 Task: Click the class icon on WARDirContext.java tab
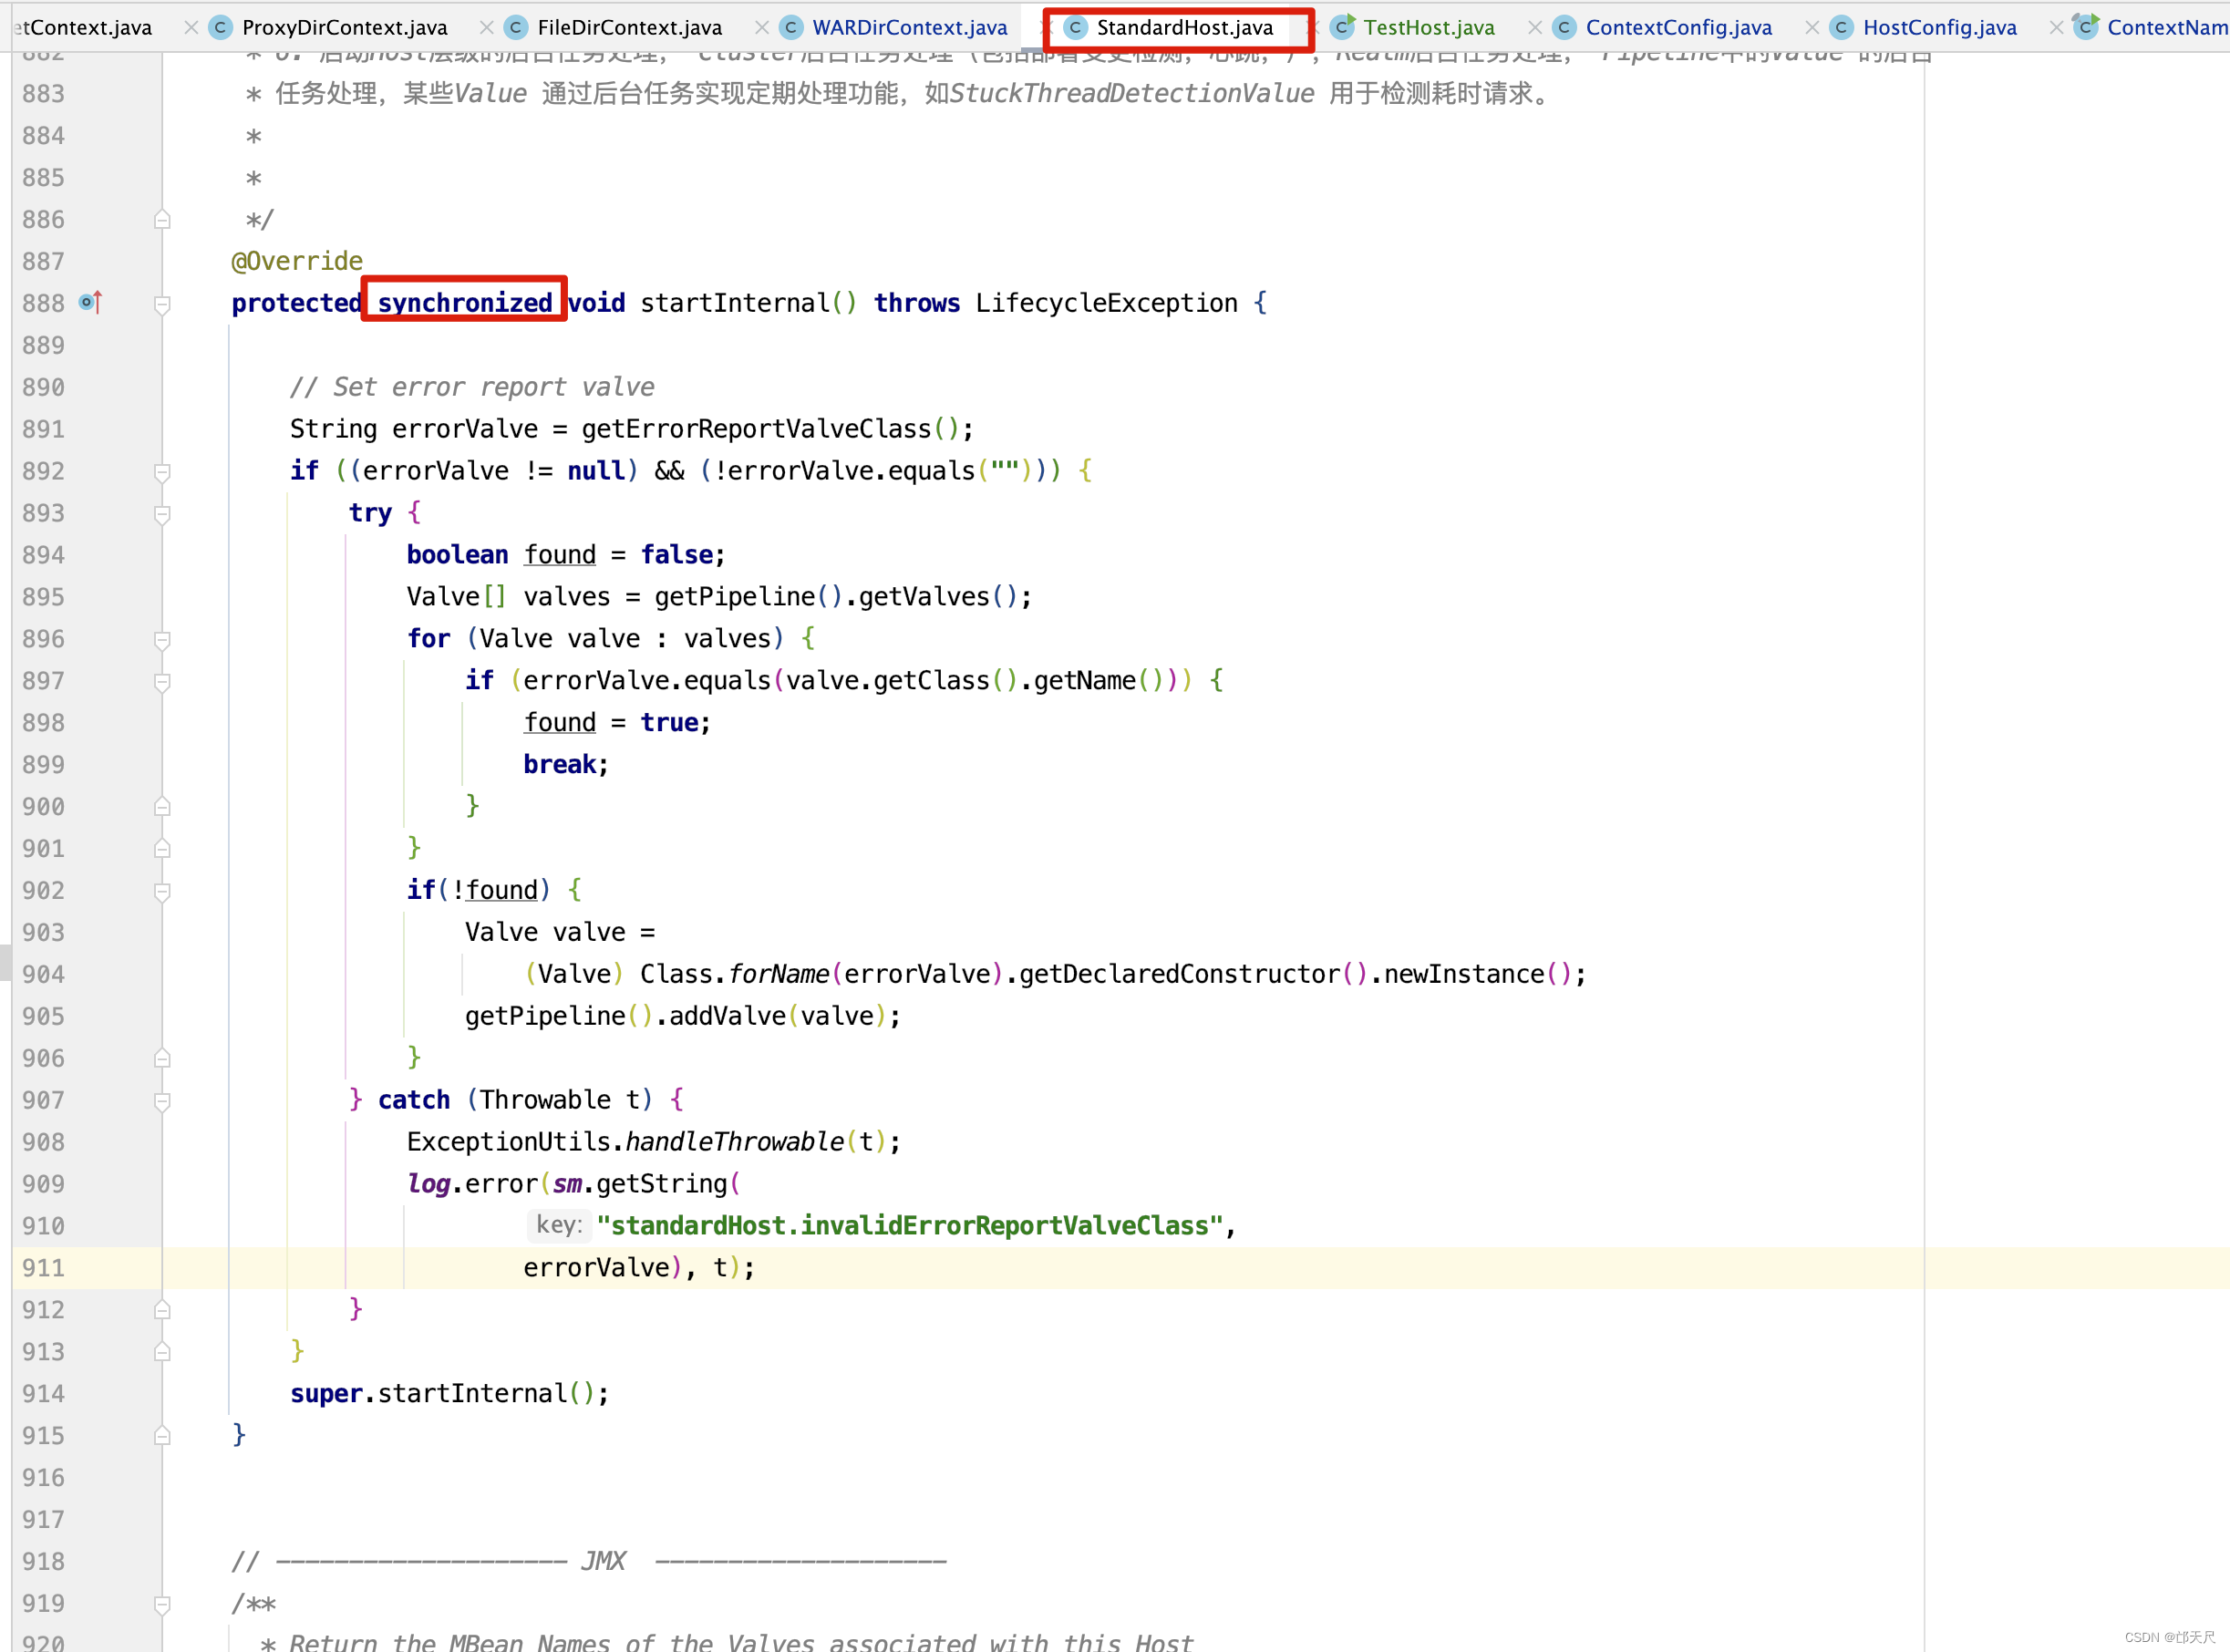pyautogui.click(x=791, y=28)
